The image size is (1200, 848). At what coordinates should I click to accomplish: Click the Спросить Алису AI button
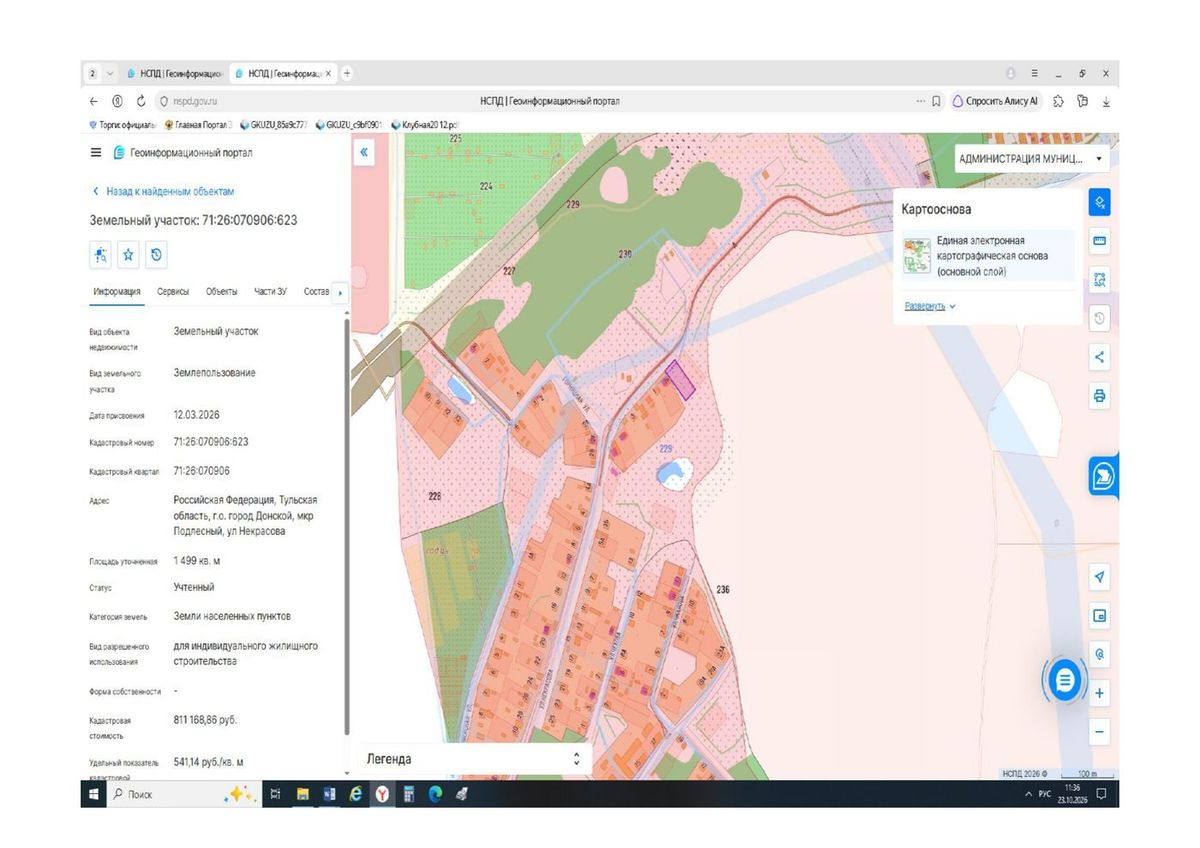coord(995,101)
